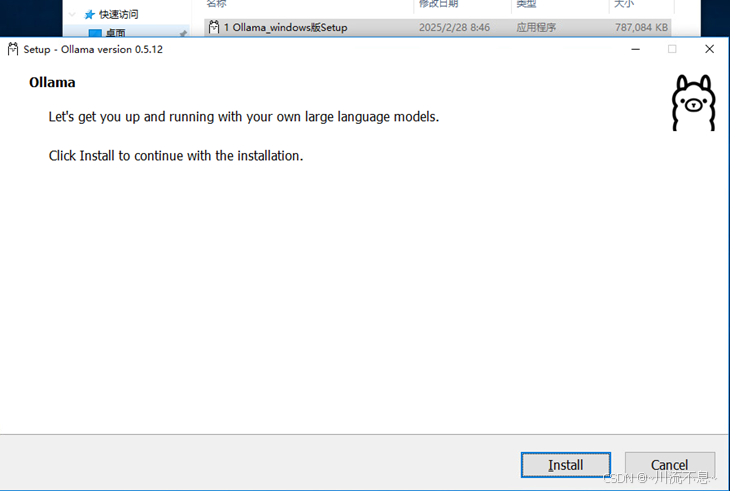Click the Install button
This screenshot has width=730, height=491.
566,464
